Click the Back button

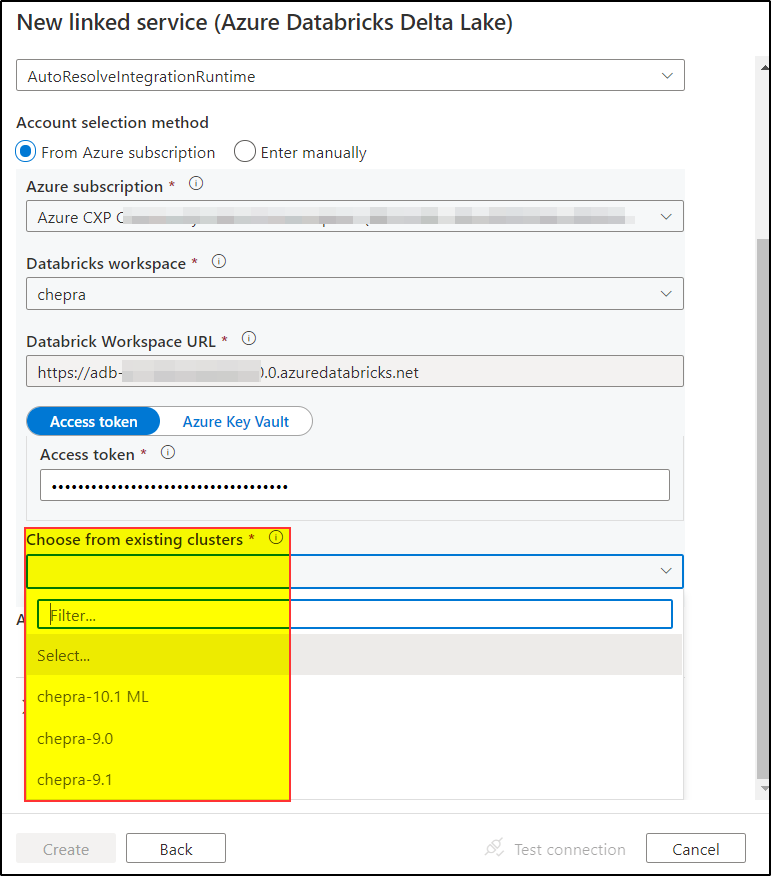(176, 849)
